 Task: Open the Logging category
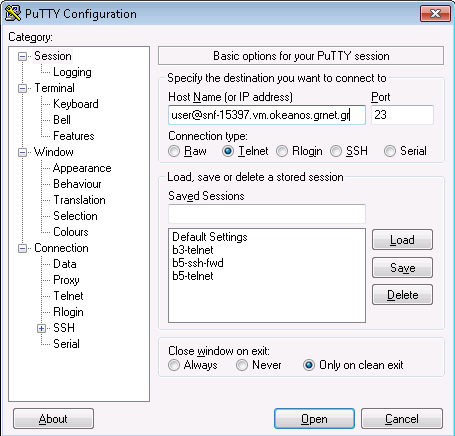[x=72, y=72]
